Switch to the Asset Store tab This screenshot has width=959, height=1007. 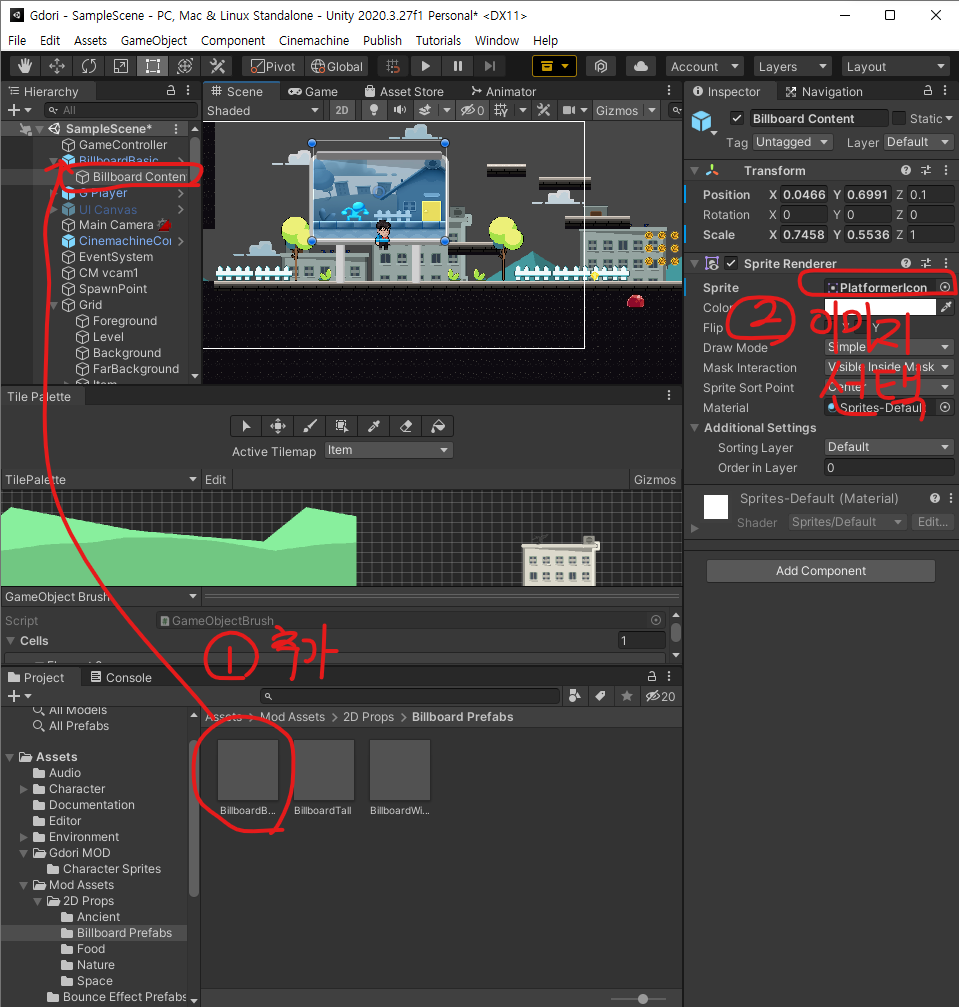coord(404,91)
